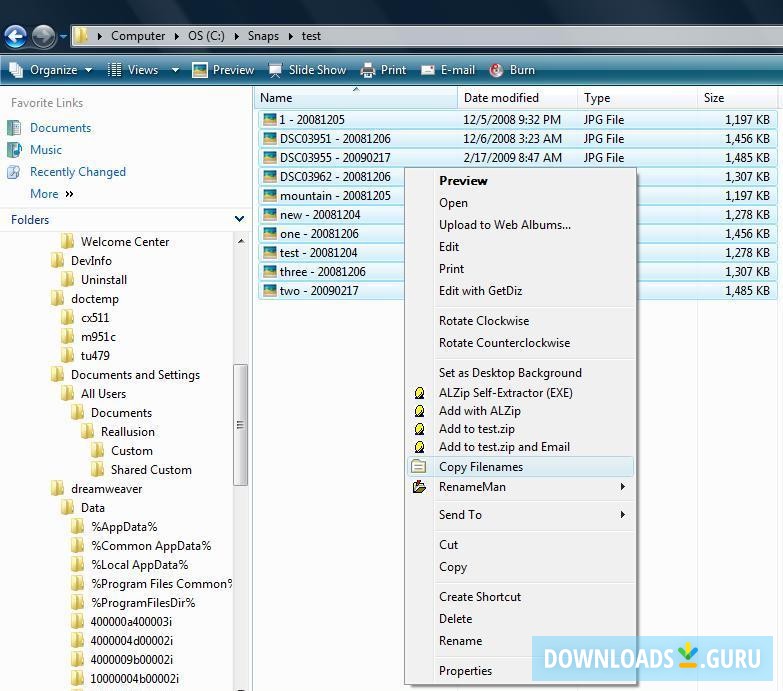Open Documents favorite link
This screenshot has width=783, height=691.
tap(60, 128)
